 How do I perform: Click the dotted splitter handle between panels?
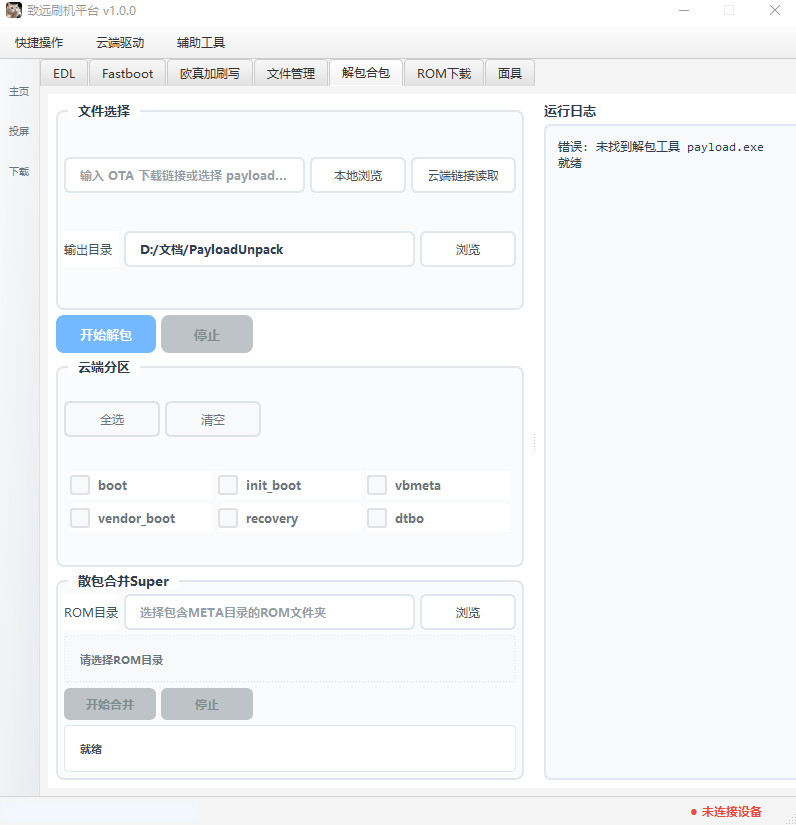coord(534,442)
